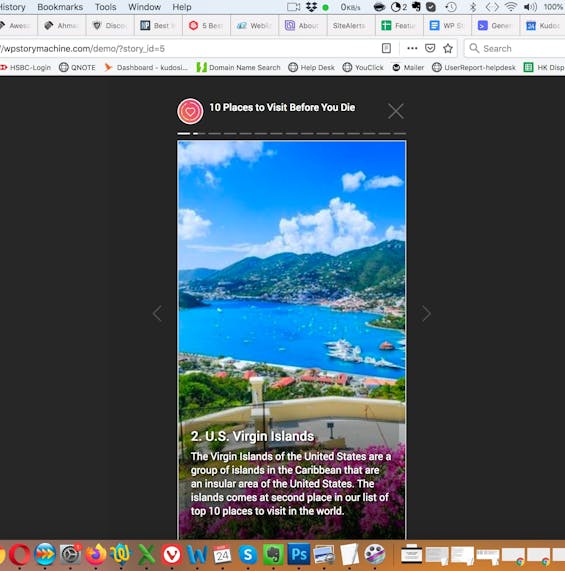565x571 pixels.
Task: Click the Search input field
Action: [x=515, y=48]
